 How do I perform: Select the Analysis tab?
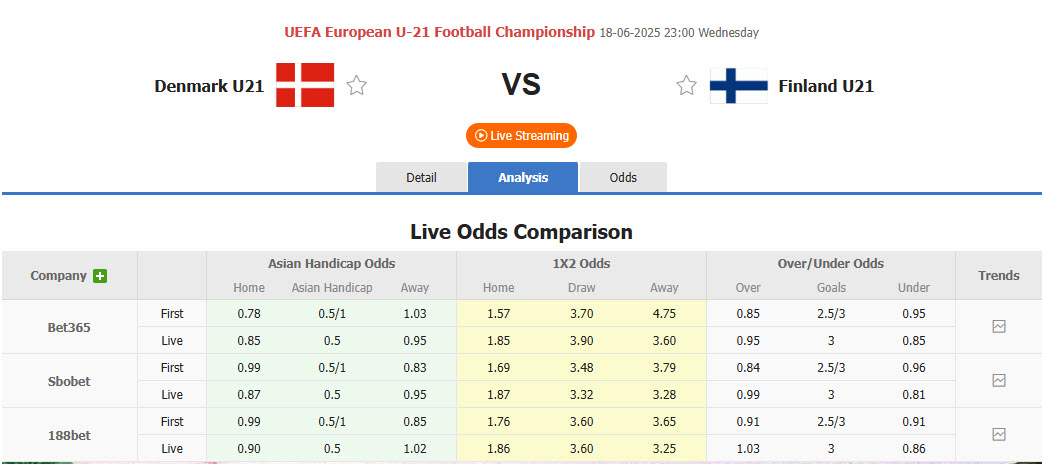click(x=523, y=177)
